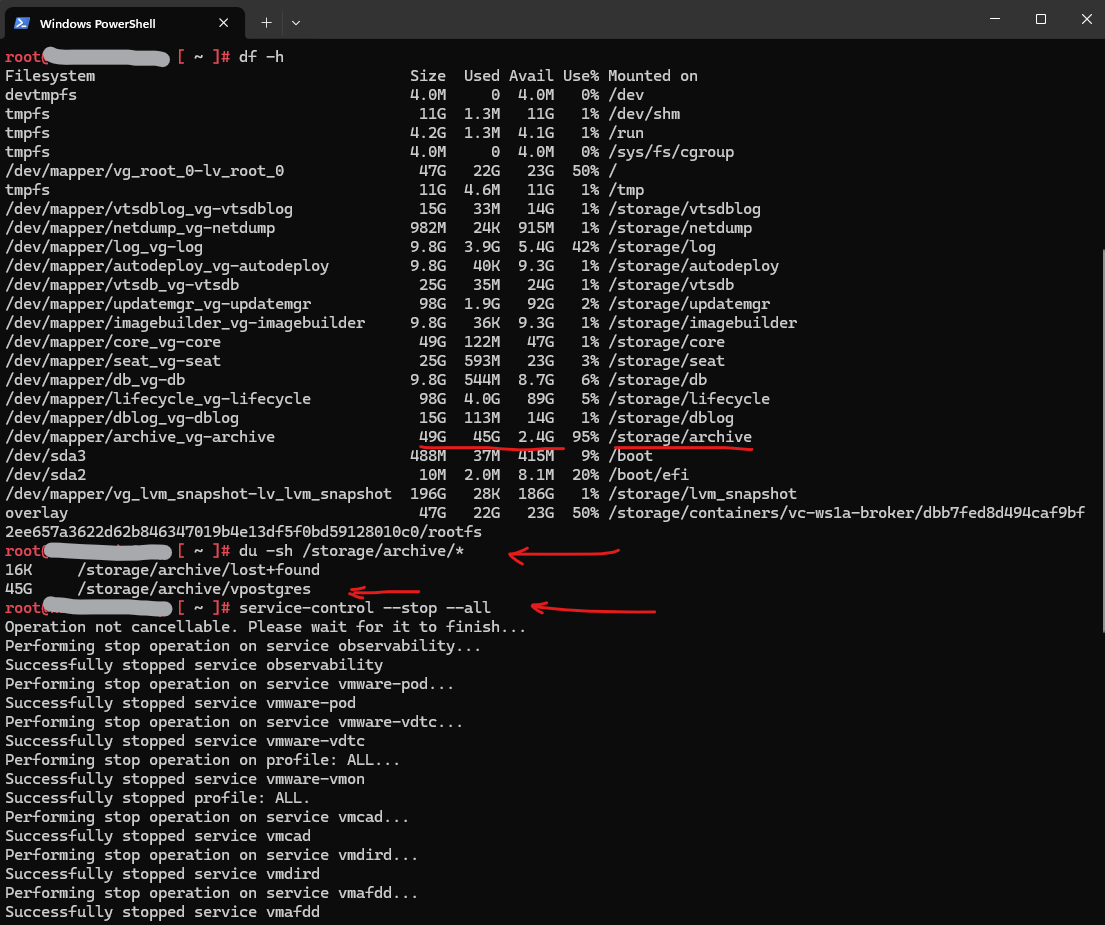Viewport: 1105px width, 925px height.
Task: Click the underlined /storage/archive mount path
Action: (680, 437)
